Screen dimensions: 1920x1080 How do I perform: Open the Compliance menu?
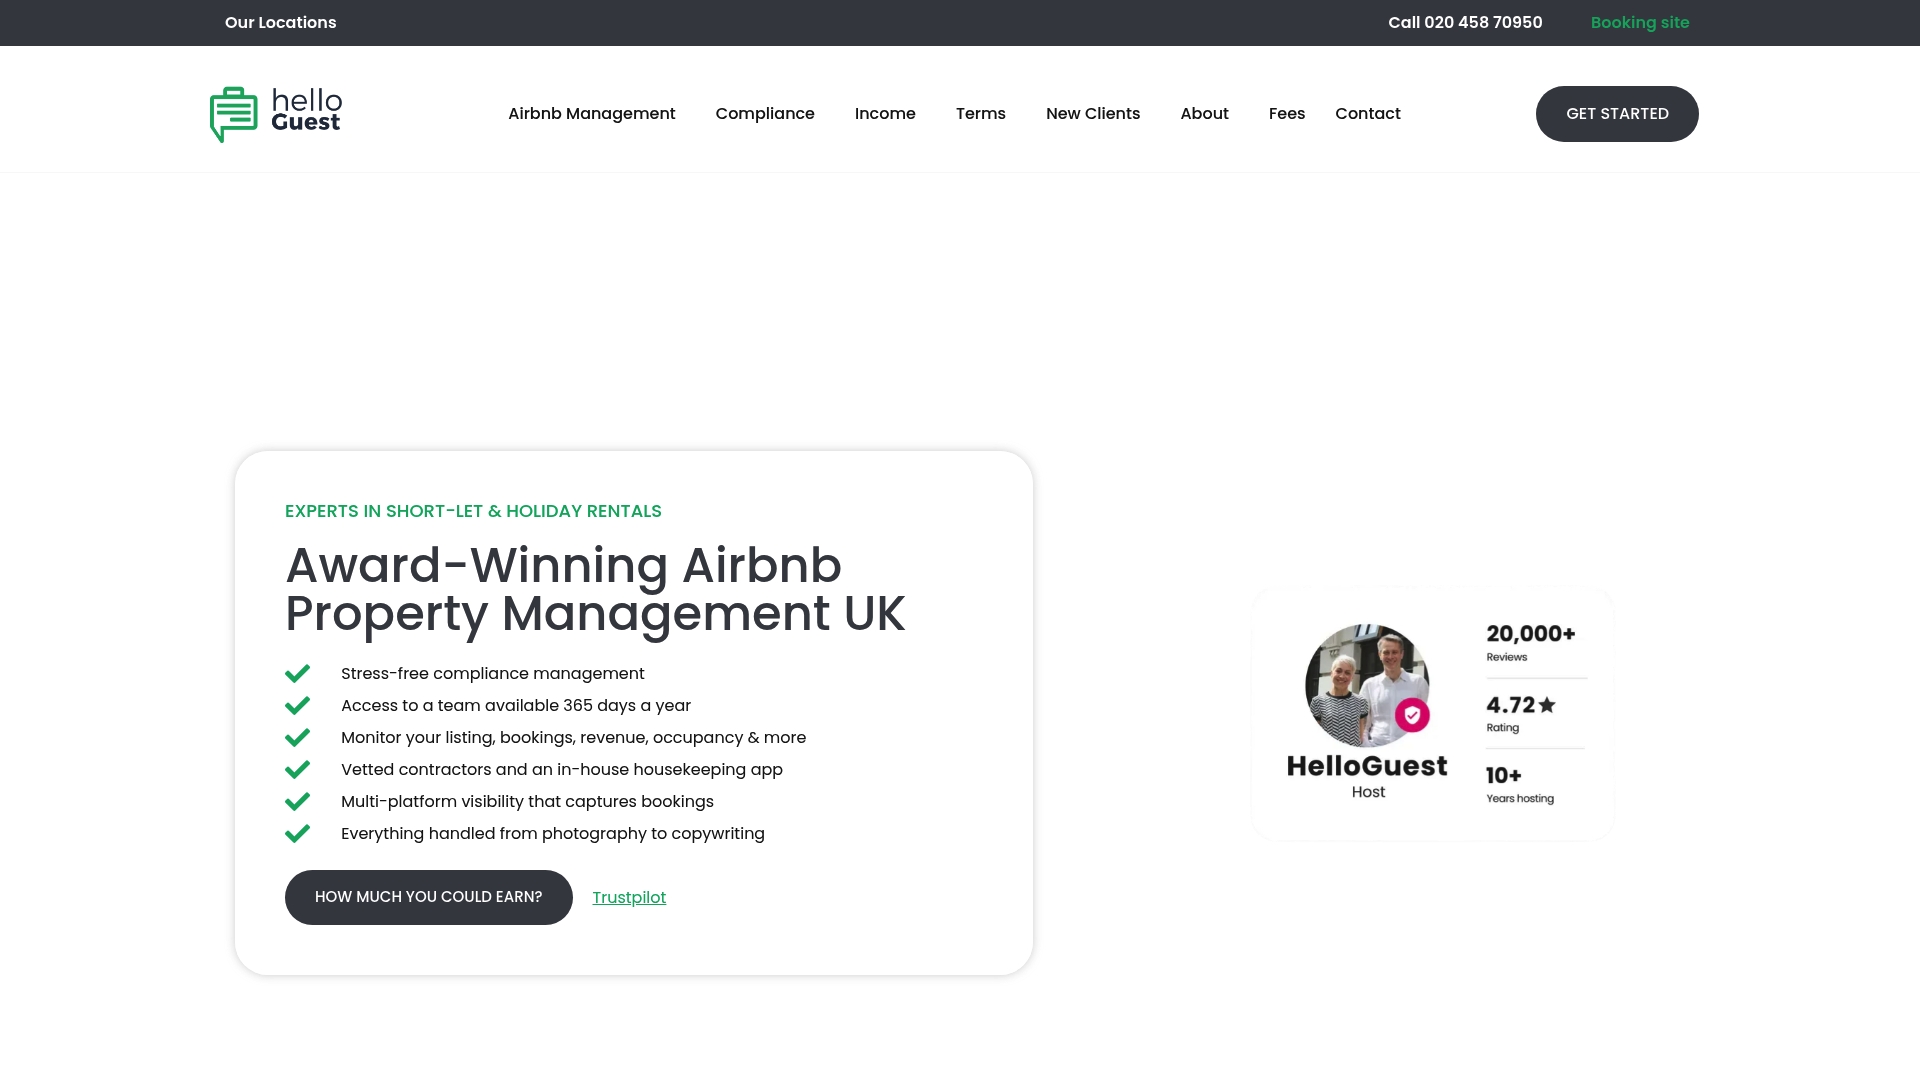pyautogui.click(x=765, y=114)
